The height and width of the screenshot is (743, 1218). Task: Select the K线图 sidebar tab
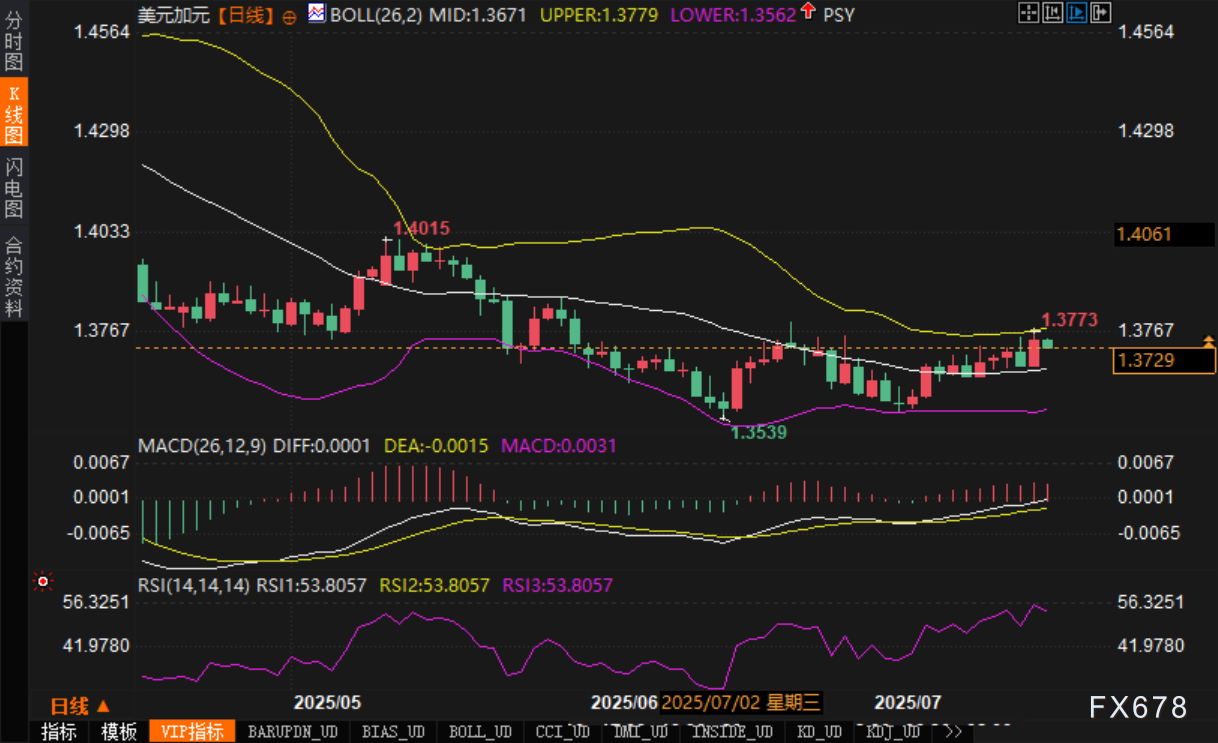click(x=14, y=113)
